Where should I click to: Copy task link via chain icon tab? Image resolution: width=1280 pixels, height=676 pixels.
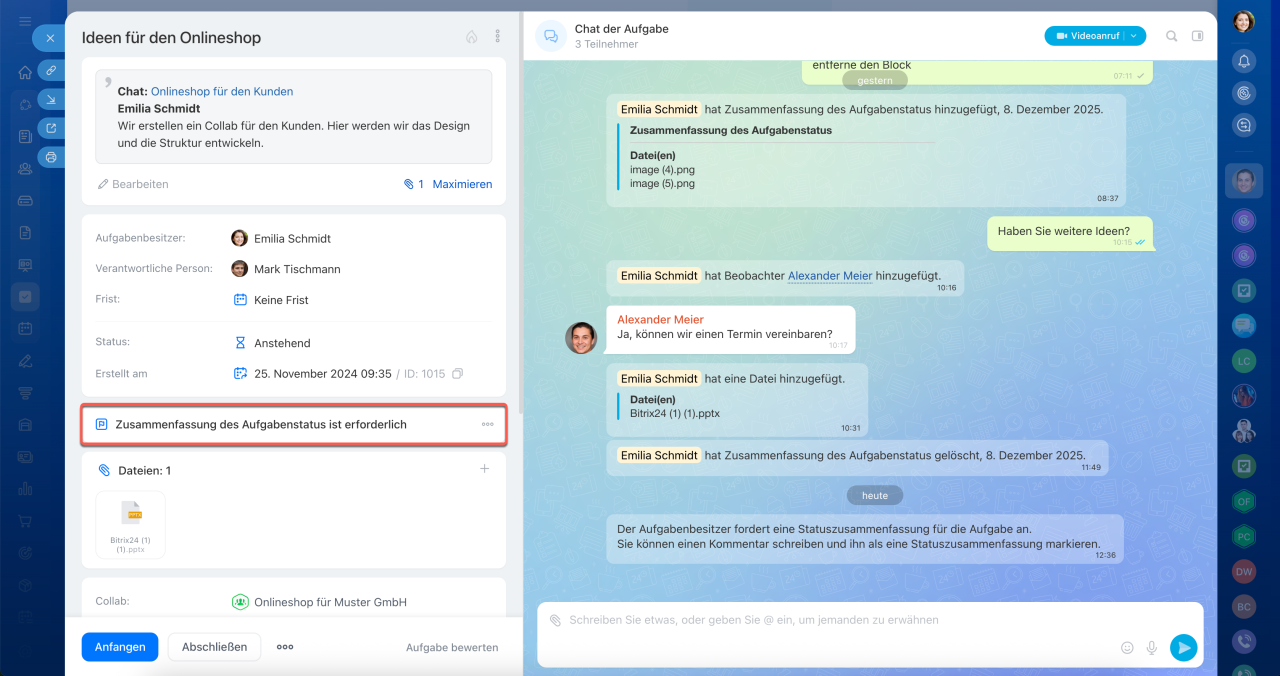coord(51,70)
